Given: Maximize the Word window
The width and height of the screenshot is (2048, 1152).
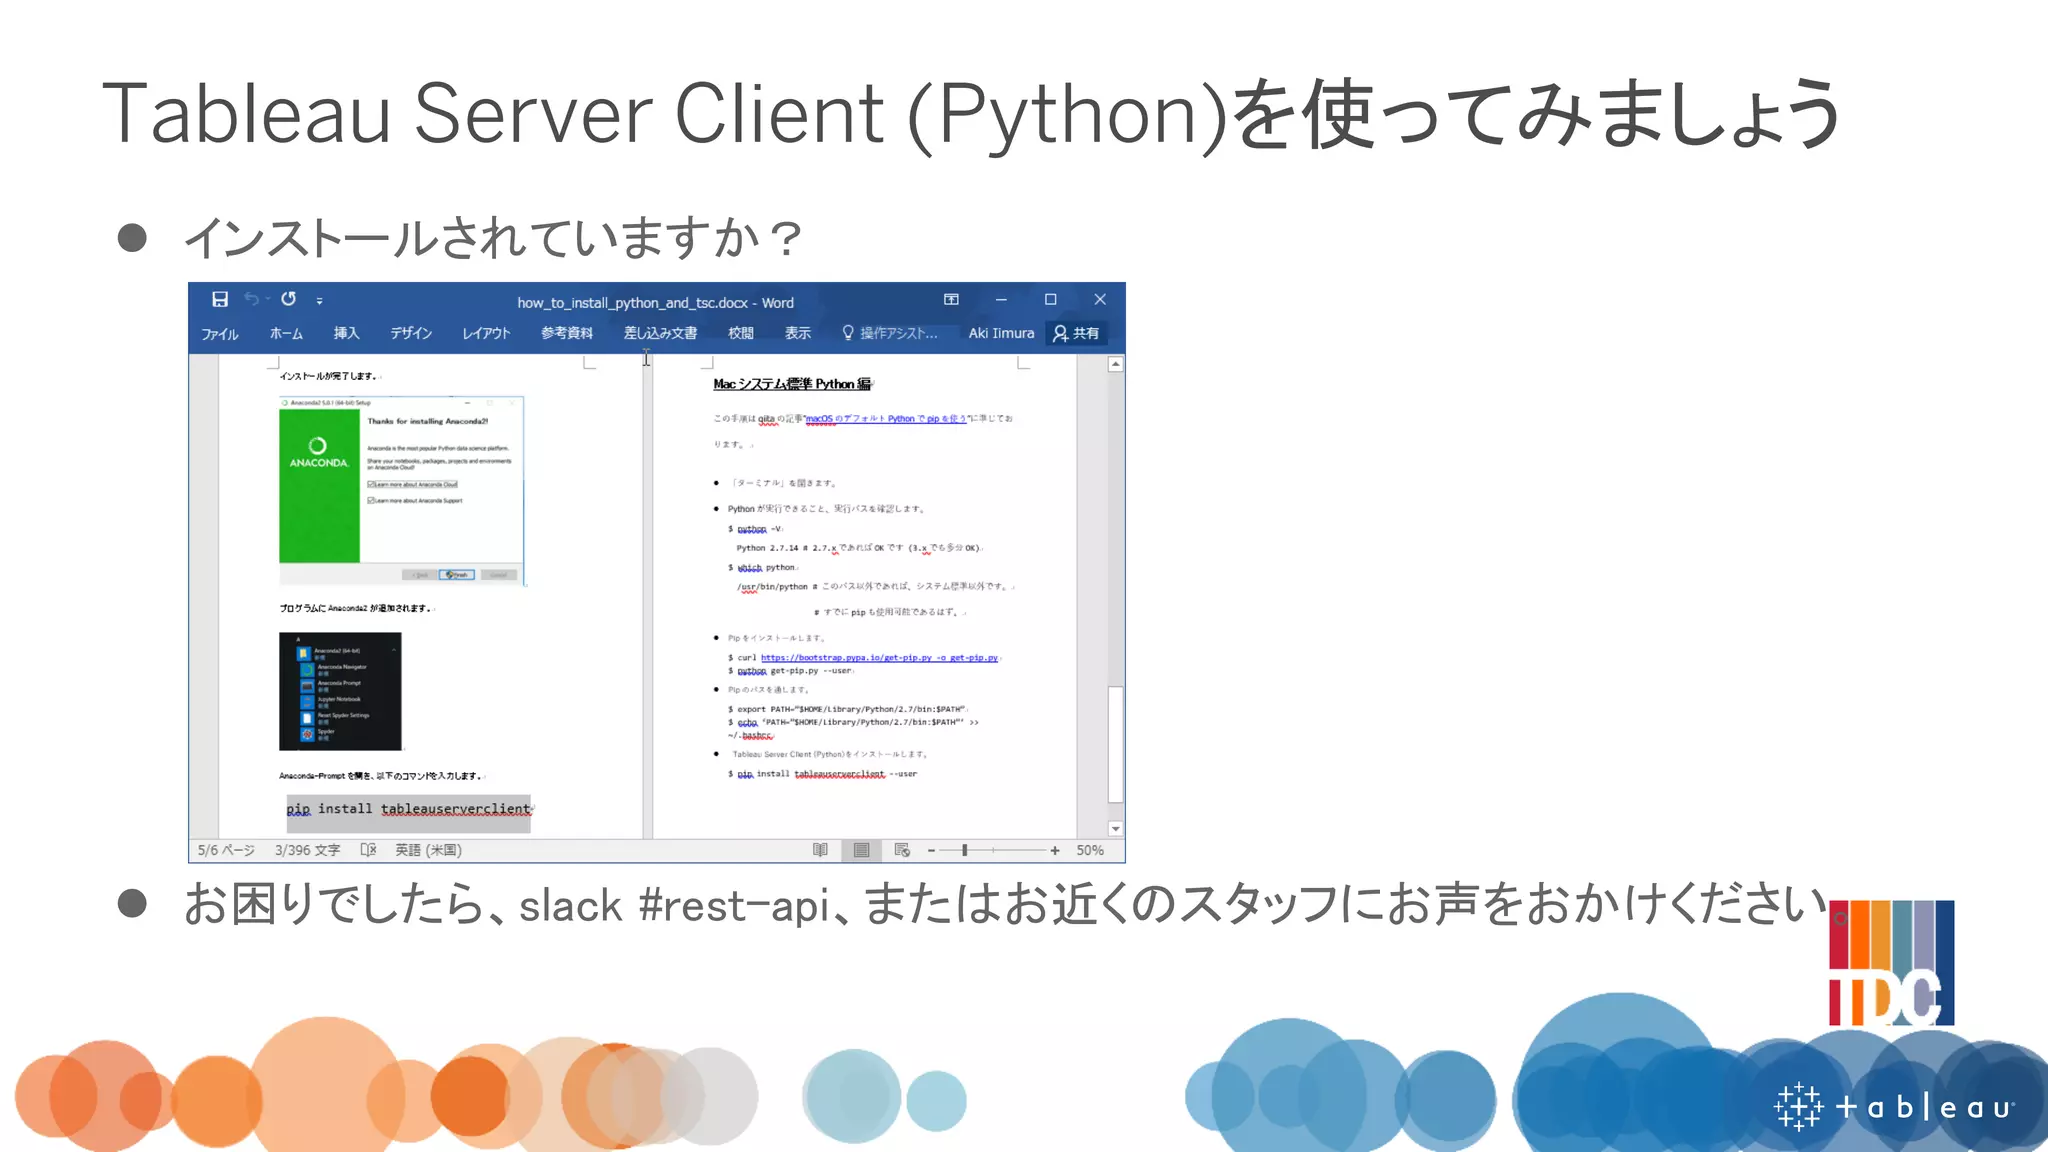Looking at the screenshot, I should (x=1050, y=299).
